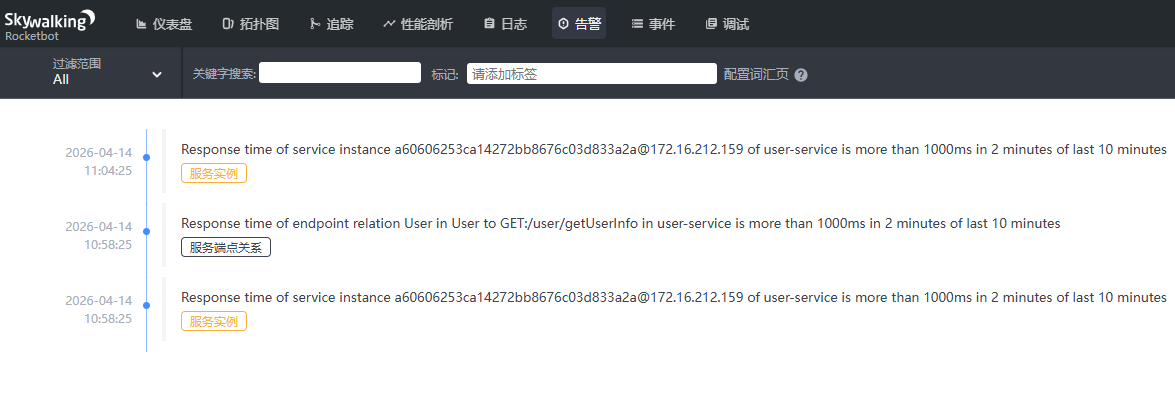Go to the 性能剖析 profiling tab
Viewport: 1175px width, 401px height.
click(418, 24)
